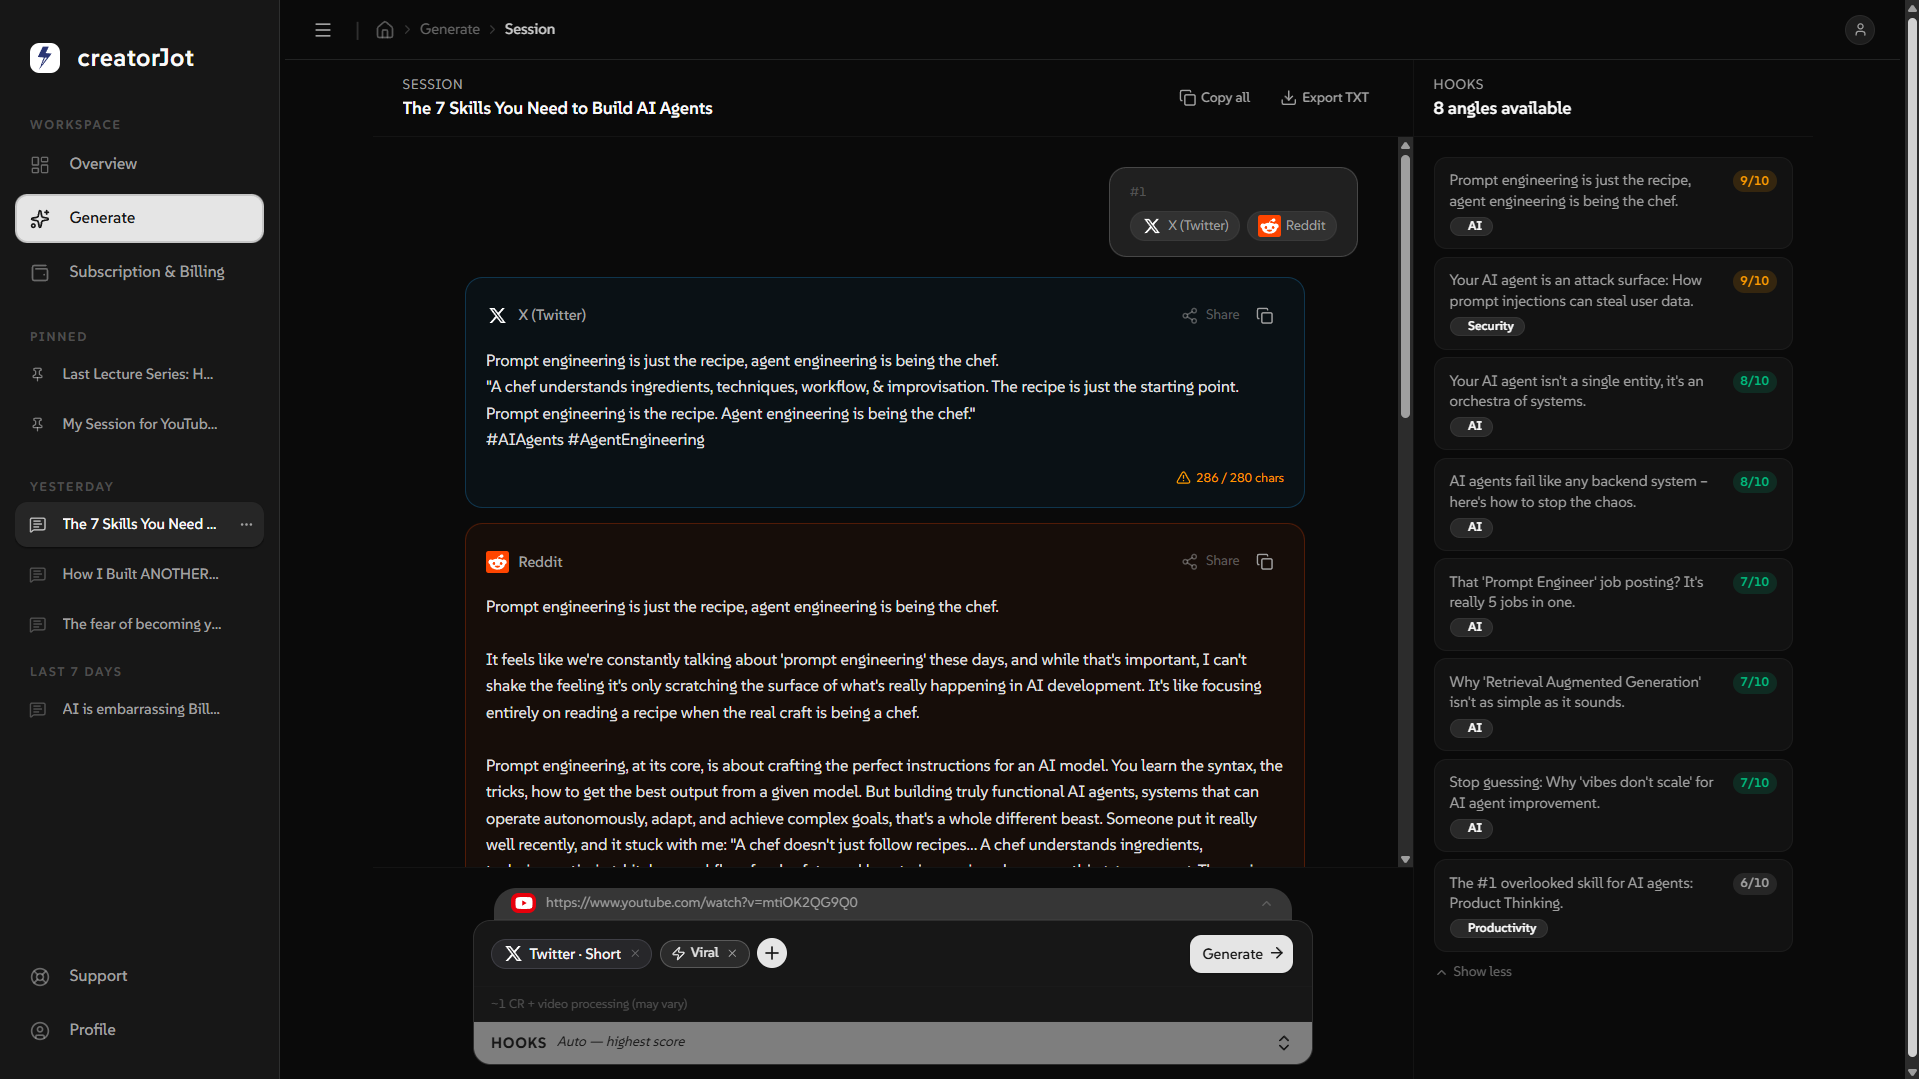Collapse the hooks list with Show less
The image size is (1919, 1079).
(1474, 972)
